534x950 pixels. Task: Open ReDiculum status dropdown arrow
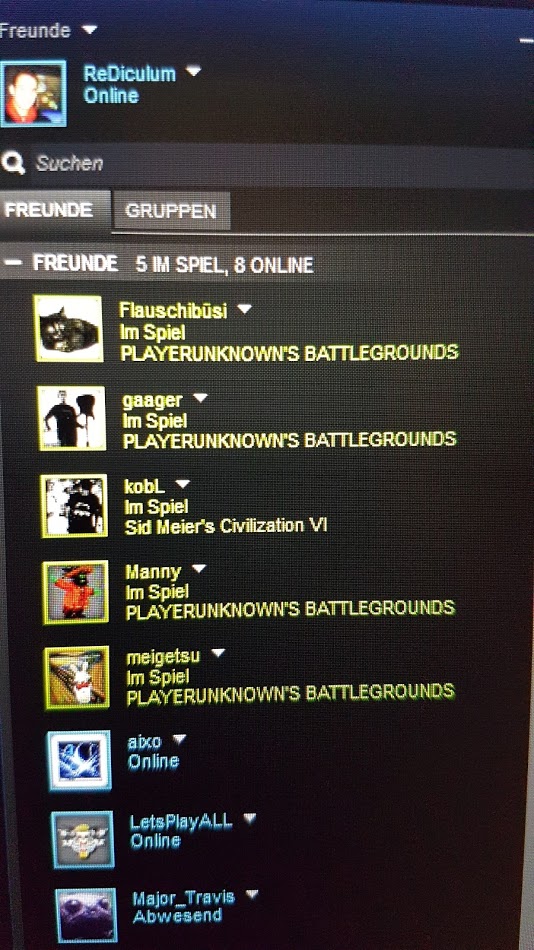pyautogui.click(x=193, y=71)
